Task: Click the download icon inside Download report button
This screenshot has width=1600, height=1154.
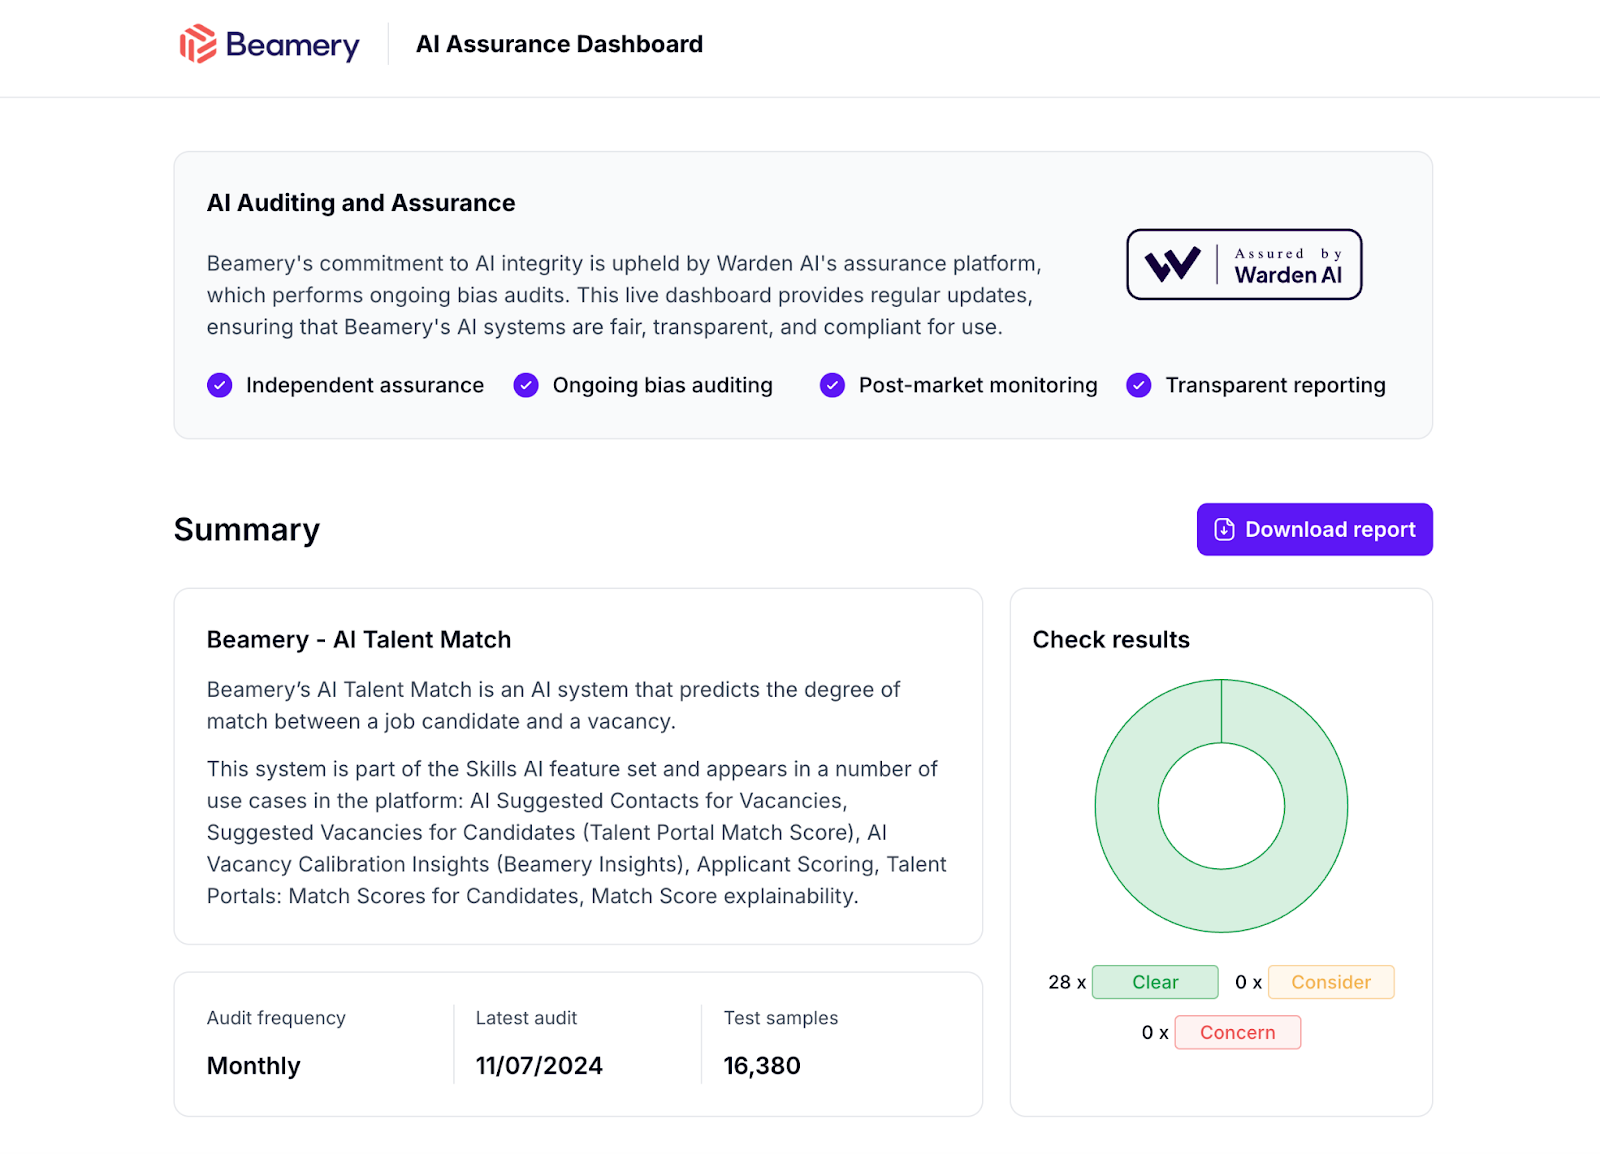Action: point(1224,529)
